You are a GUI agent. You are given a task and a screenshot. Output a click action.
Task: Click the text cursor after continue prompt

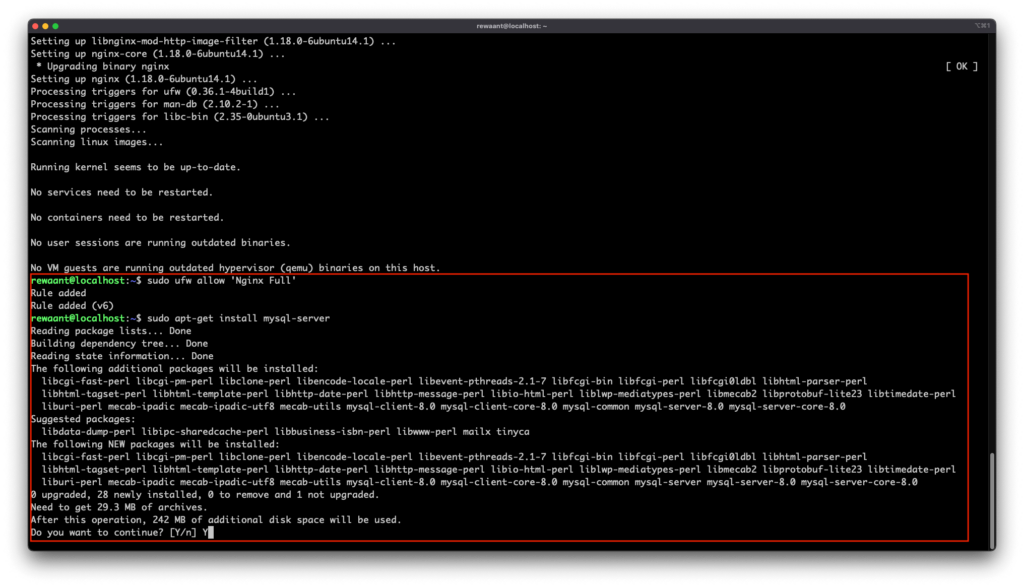[210, 532]
